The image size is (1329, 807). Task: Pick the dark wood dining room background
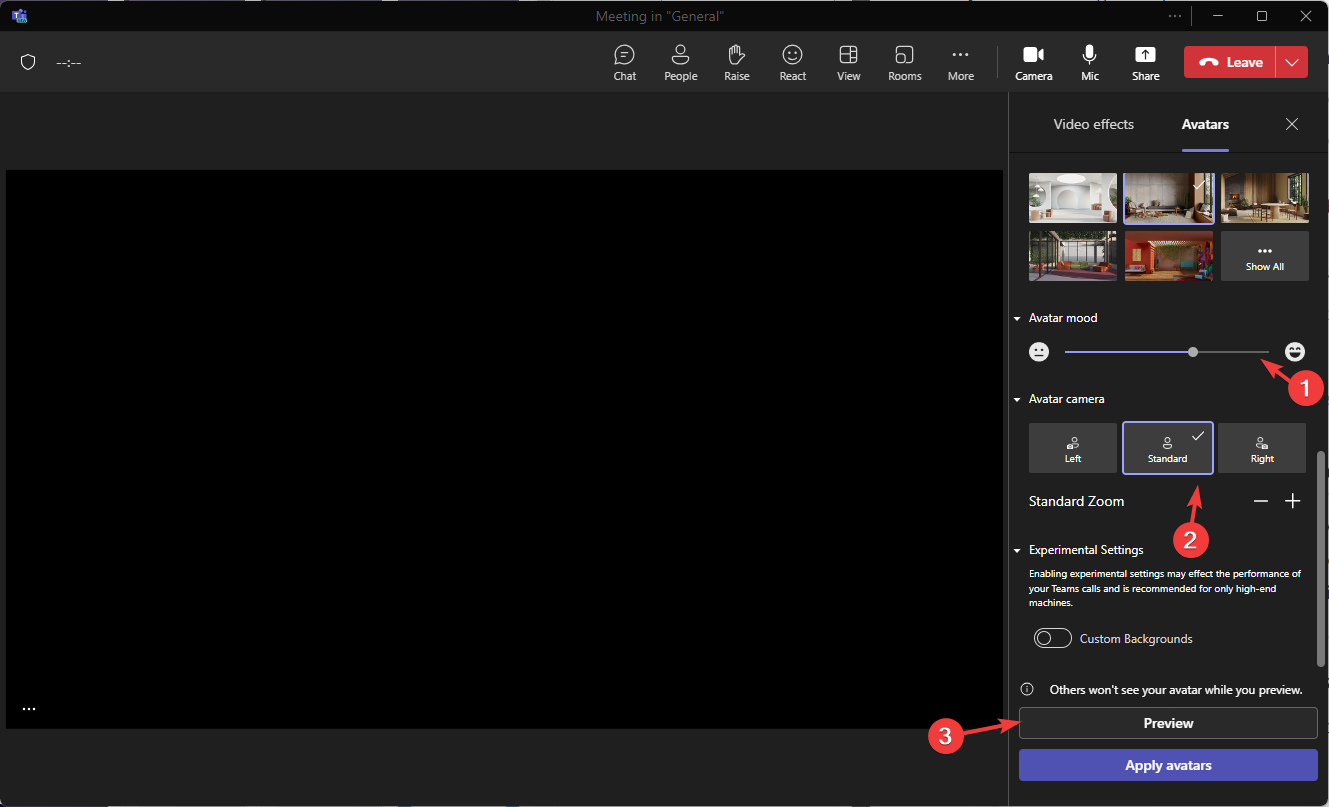(x=1265, y=198)
